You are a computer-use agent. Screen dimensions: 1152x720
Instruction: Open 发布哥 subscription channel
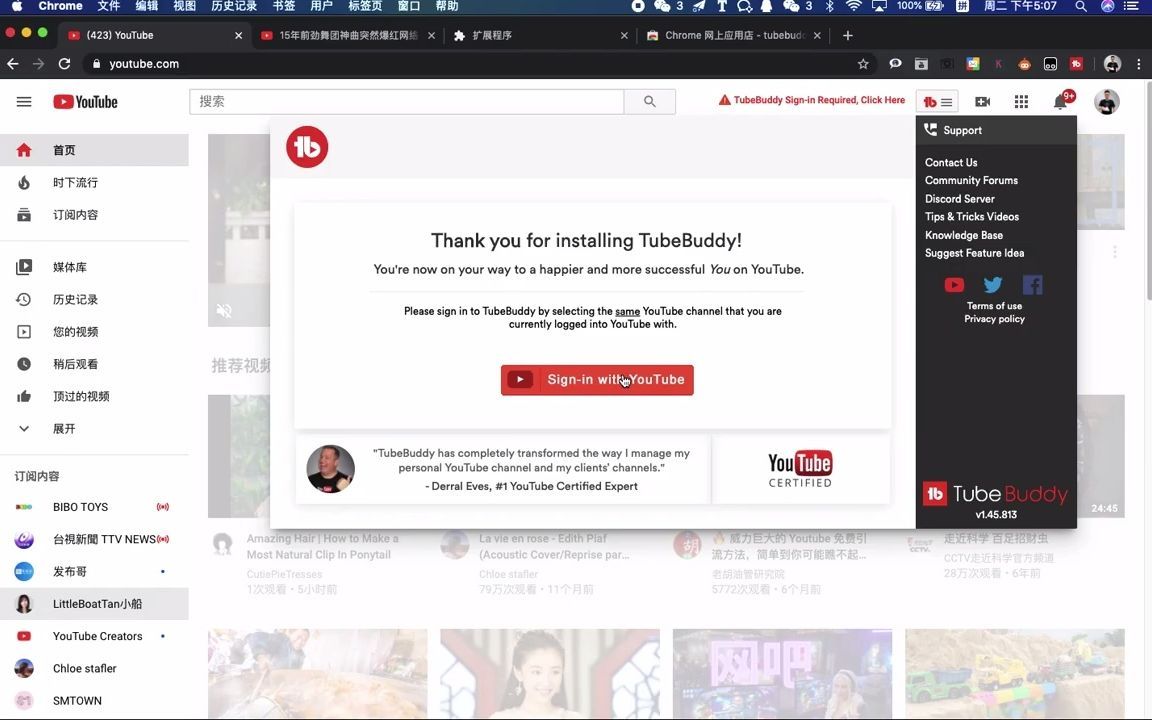click(x=94, y=572)
